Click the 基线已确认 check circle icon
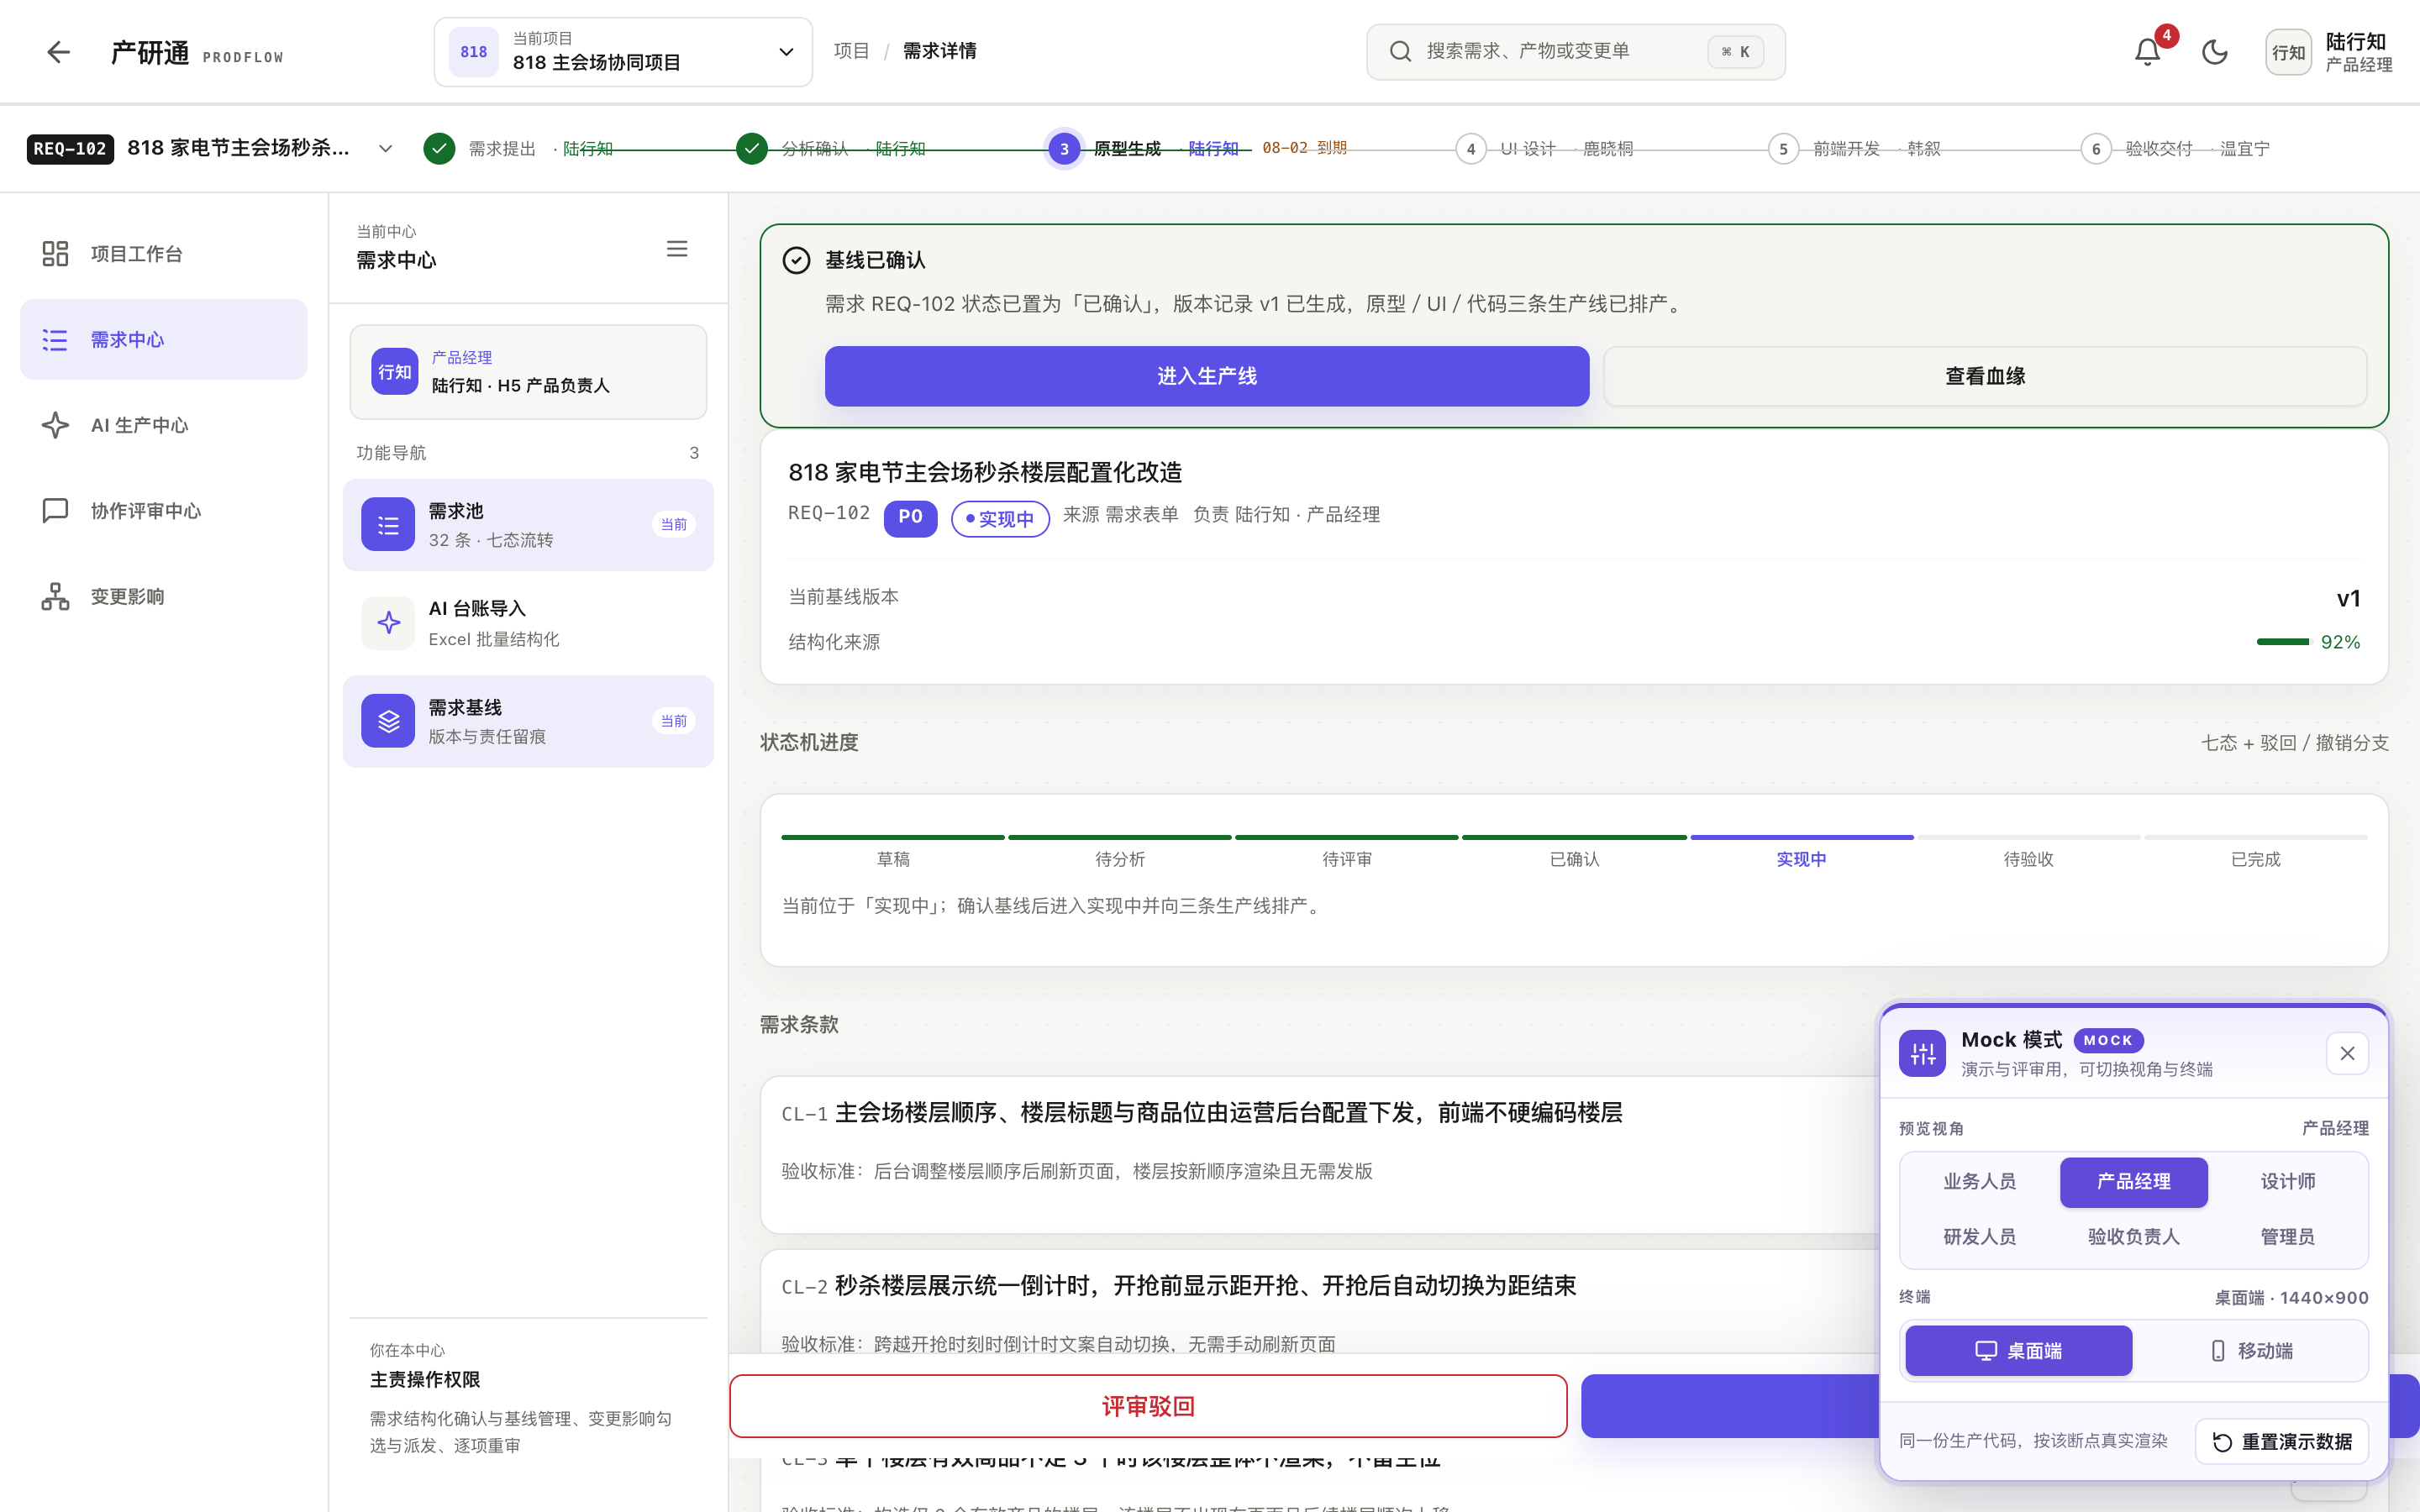 click(796, 260)
